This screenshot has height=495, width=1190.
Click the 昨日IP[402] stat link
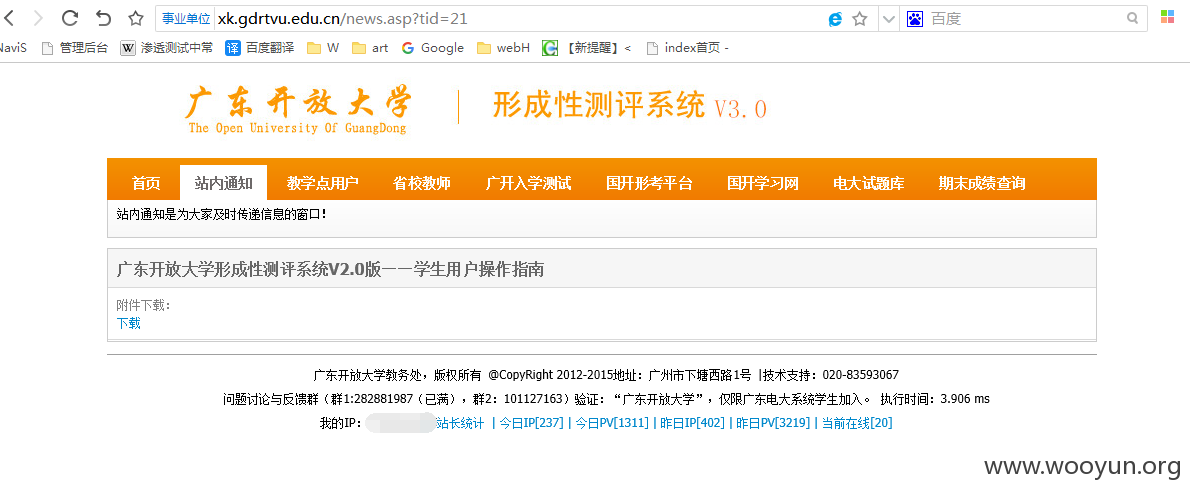(692, 423)
